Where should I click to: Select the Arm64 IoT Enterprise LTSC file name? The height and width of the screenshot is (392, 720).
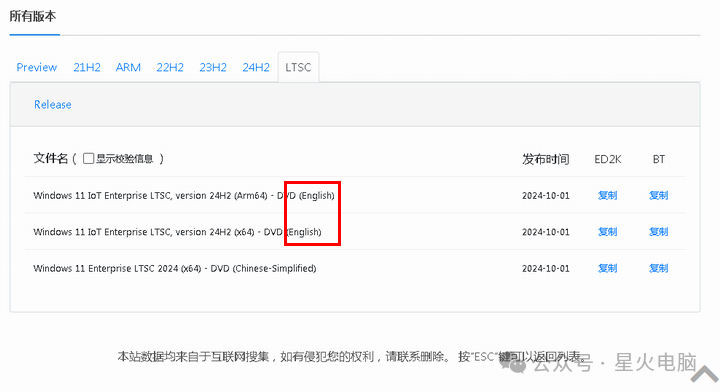coord(184,196)
